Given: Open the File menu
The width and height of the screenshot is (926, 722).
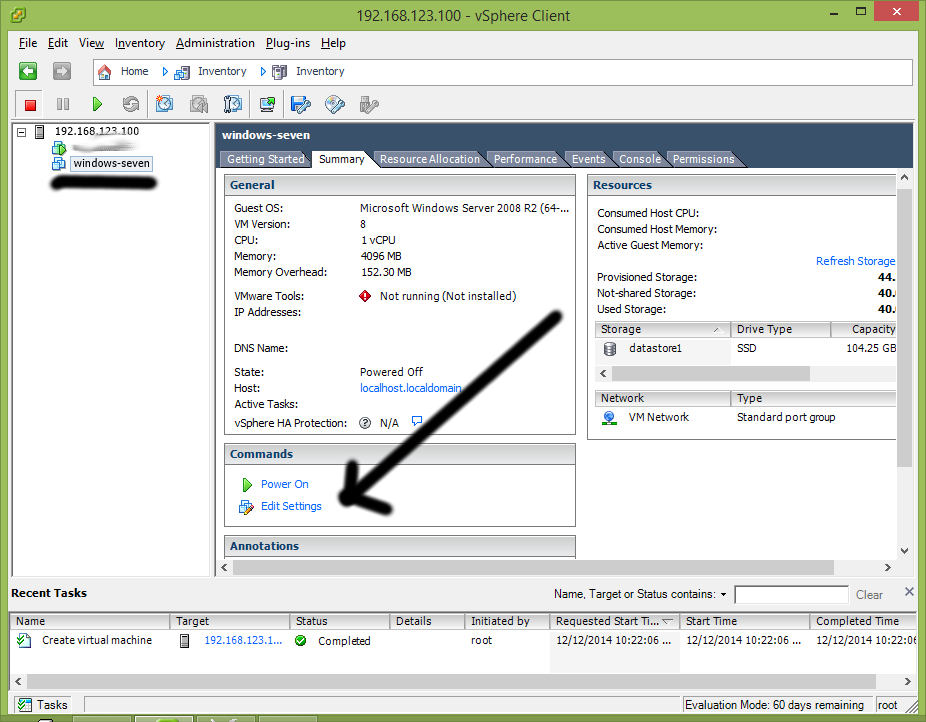Looking at the screenshot, I should [28, 43].
